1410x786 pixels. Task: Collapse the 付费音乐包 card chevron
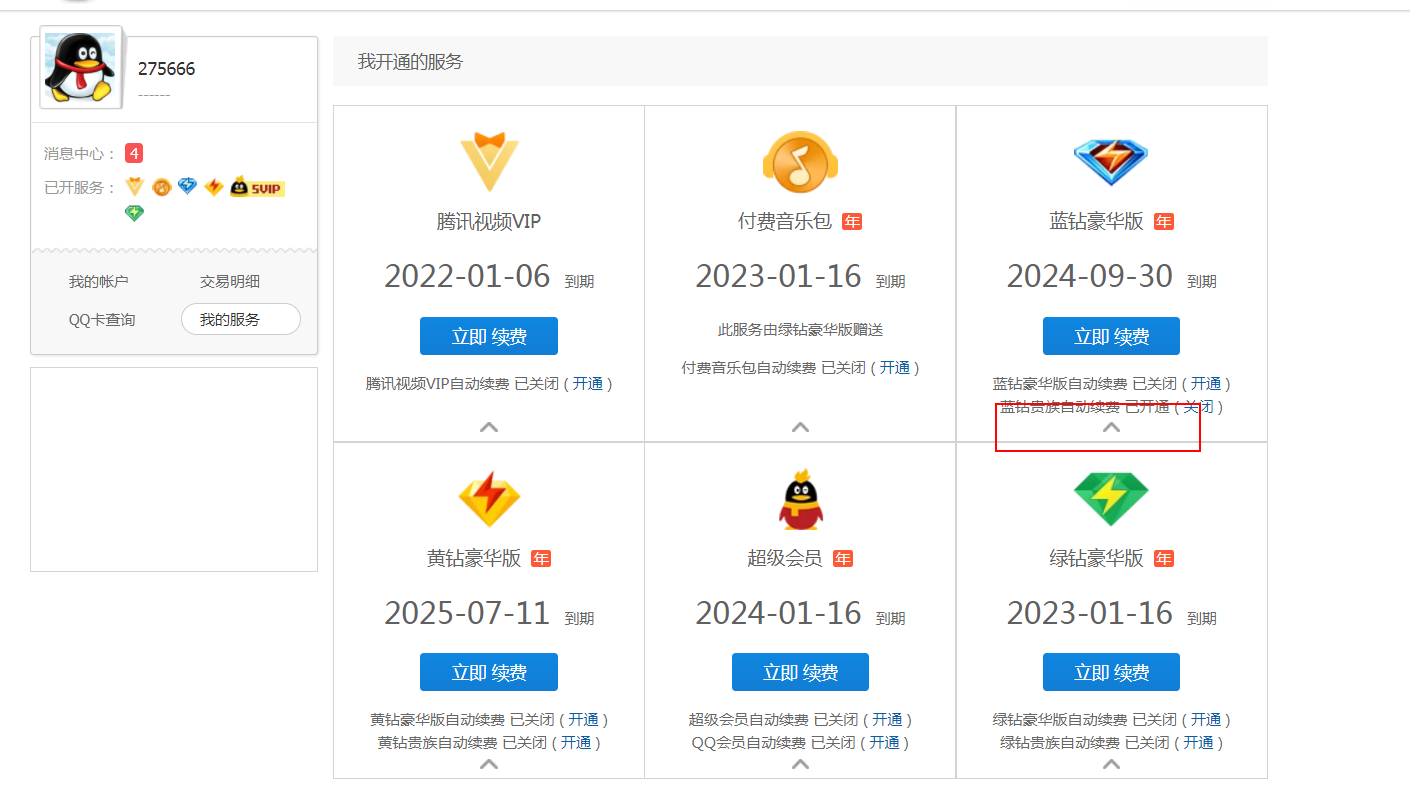tap(800, 427)
